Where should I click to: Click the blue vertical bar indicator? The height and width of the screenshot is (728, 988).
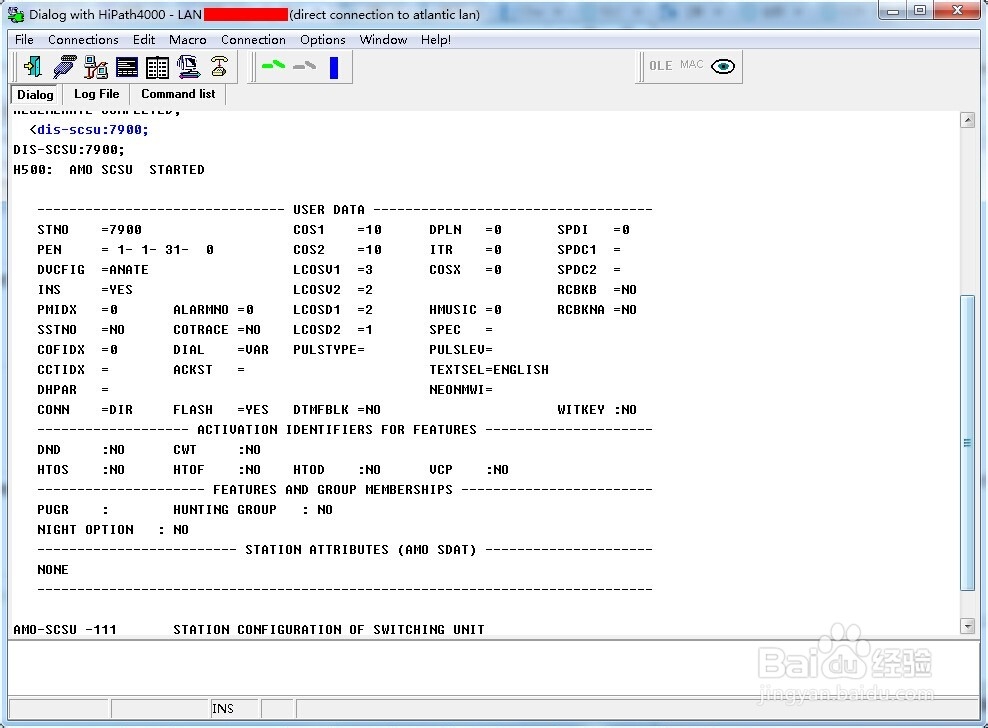point(334,67)
